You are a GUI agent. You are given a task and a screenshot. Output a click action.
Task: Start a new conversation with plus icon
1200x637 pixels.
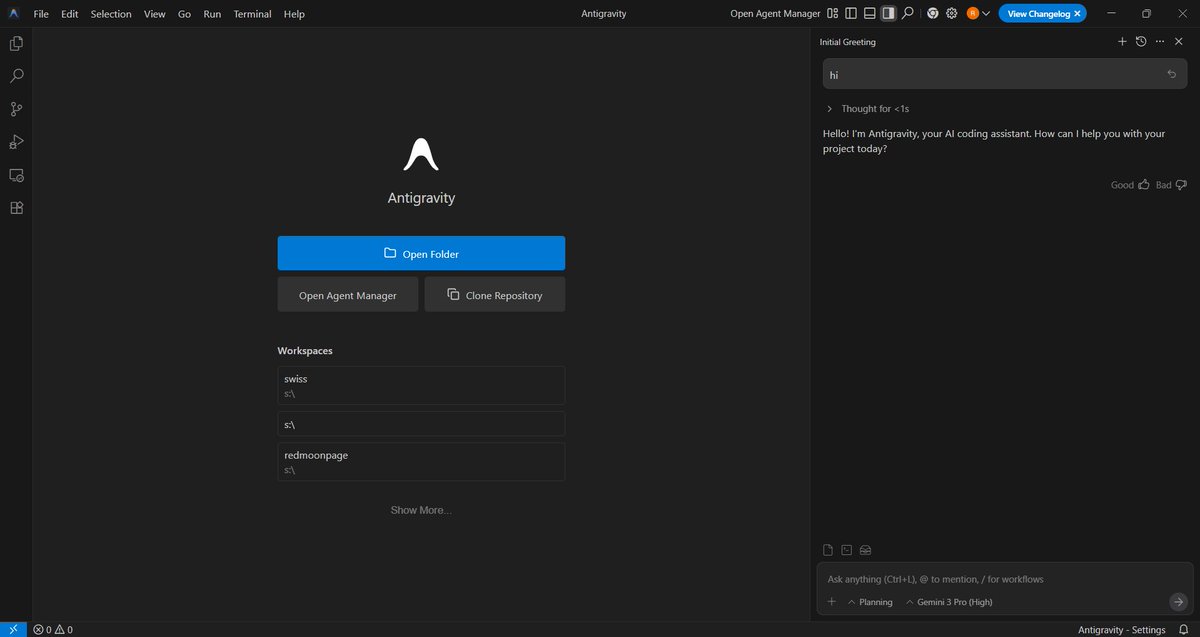(x=1122, y=42)
